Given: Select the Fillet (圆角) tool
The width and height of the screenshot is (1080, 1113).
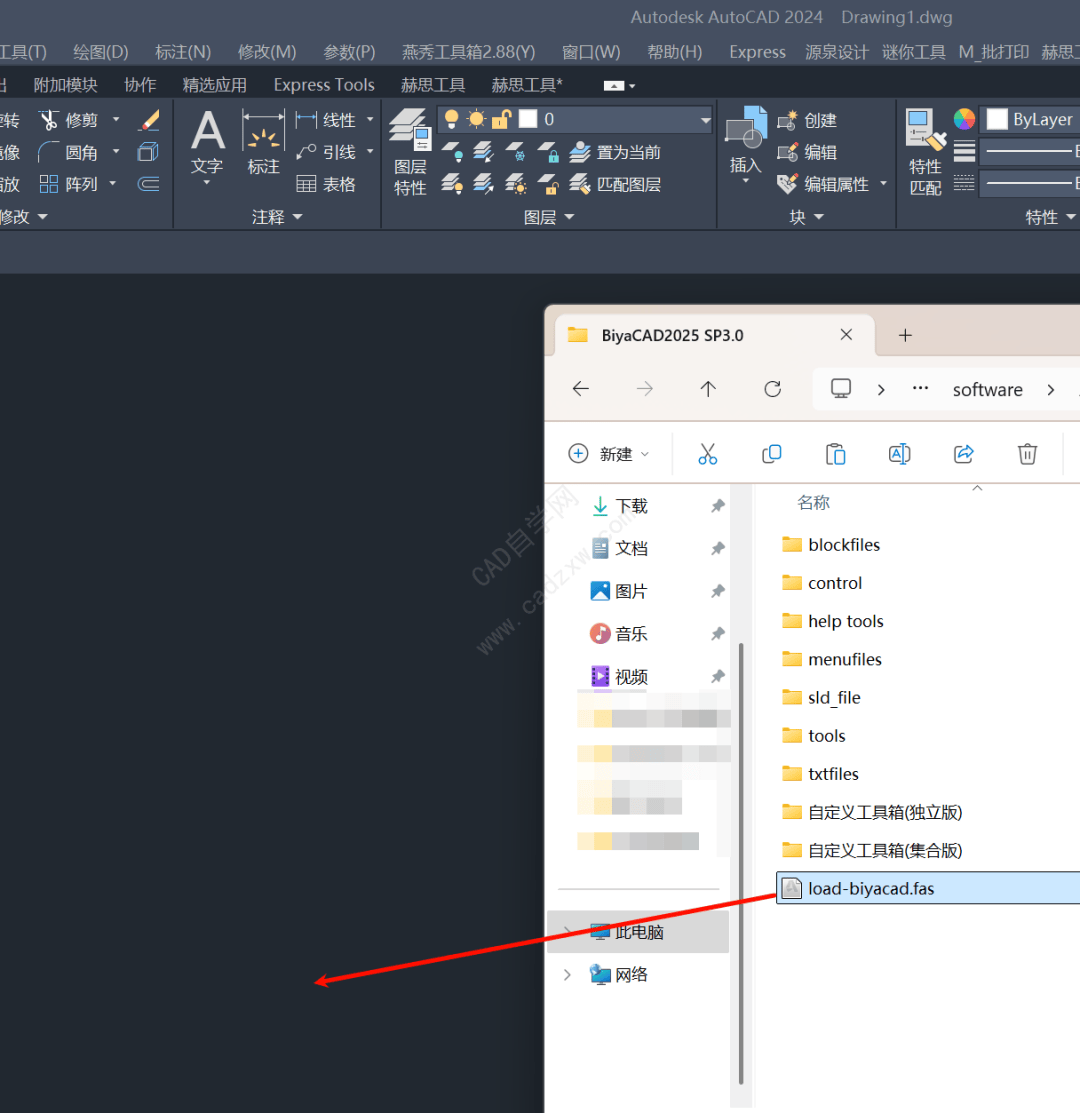Looking at the screenshot, I should tap(68, 152).
